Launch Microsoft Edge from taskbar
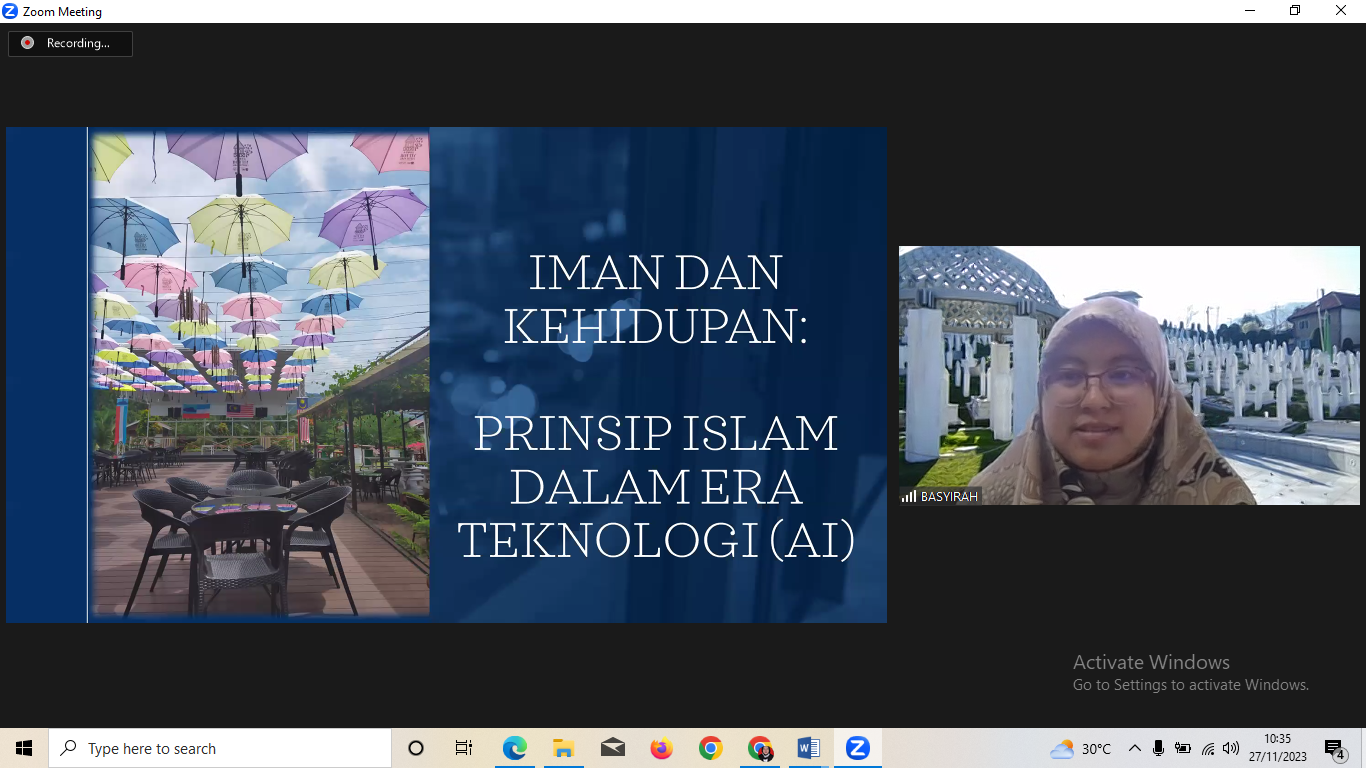Screen dimensions: 1366x768 tap(514, 748)
